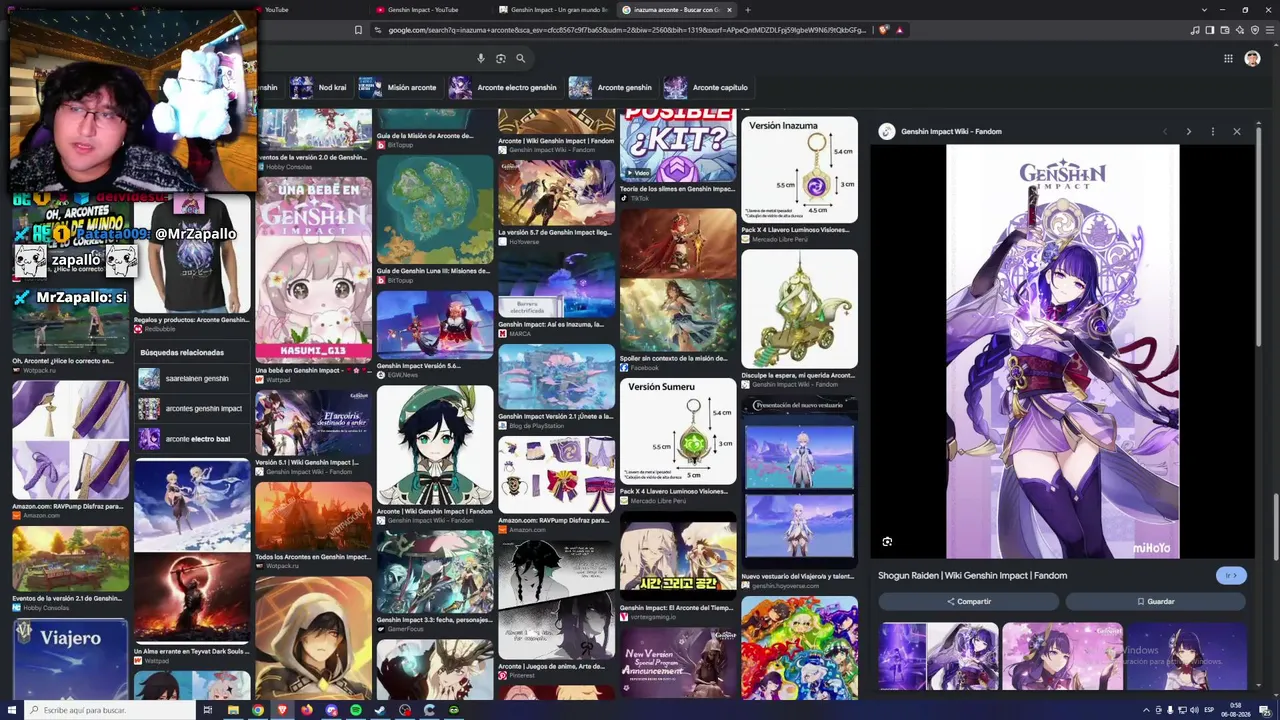The image size is (1280, 720).
Task: Click the Brave Shields lion icon
Action: (884, 30)
